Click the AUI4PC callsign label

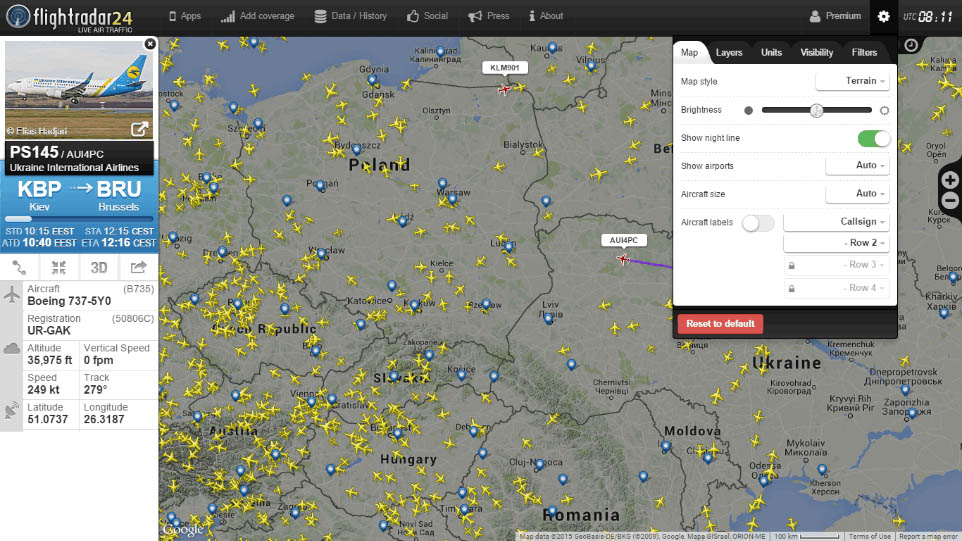[623, 240]
